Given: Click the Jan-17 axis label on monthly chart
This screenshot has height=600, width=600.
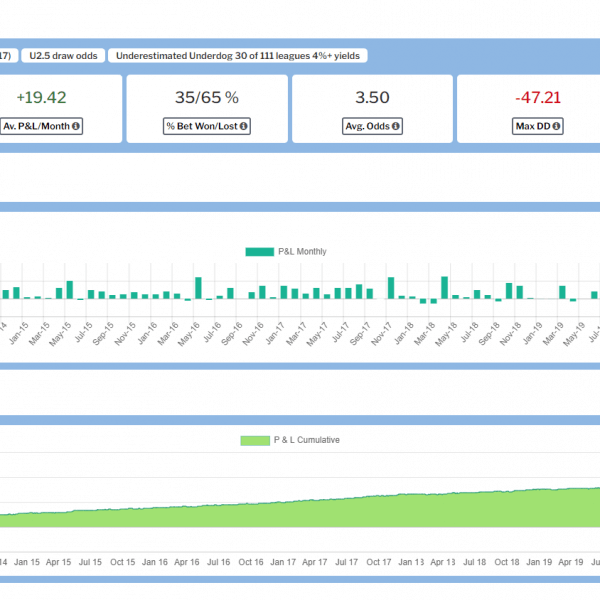Looking at the screenshot, I should tap(275, 334).
